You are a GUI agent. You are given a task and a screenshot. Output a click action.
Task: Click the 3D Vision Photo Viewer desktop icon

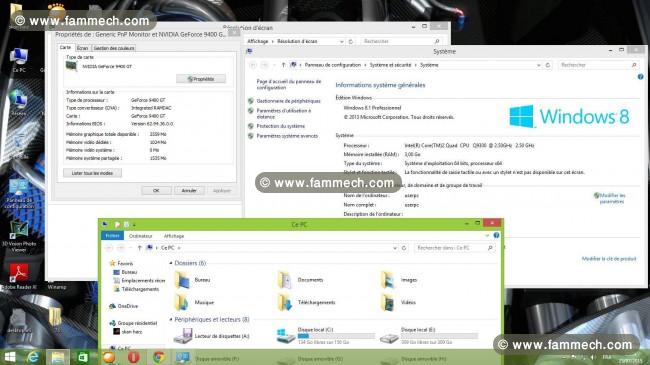(x=19, y=237)
